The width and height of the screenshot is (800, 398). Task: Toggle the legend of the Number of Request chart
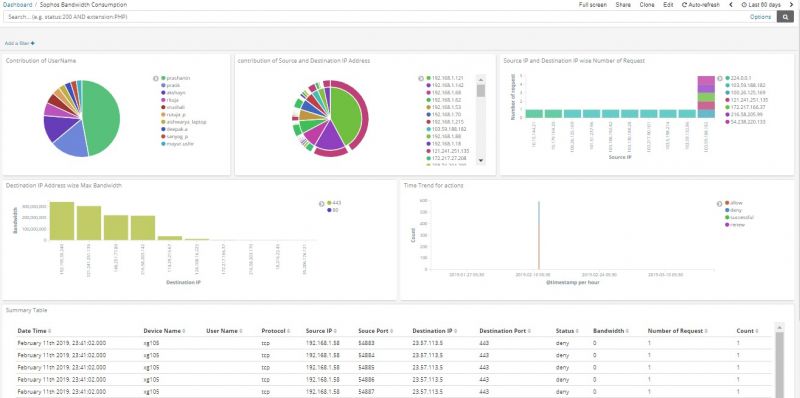[x=719, y=79]
